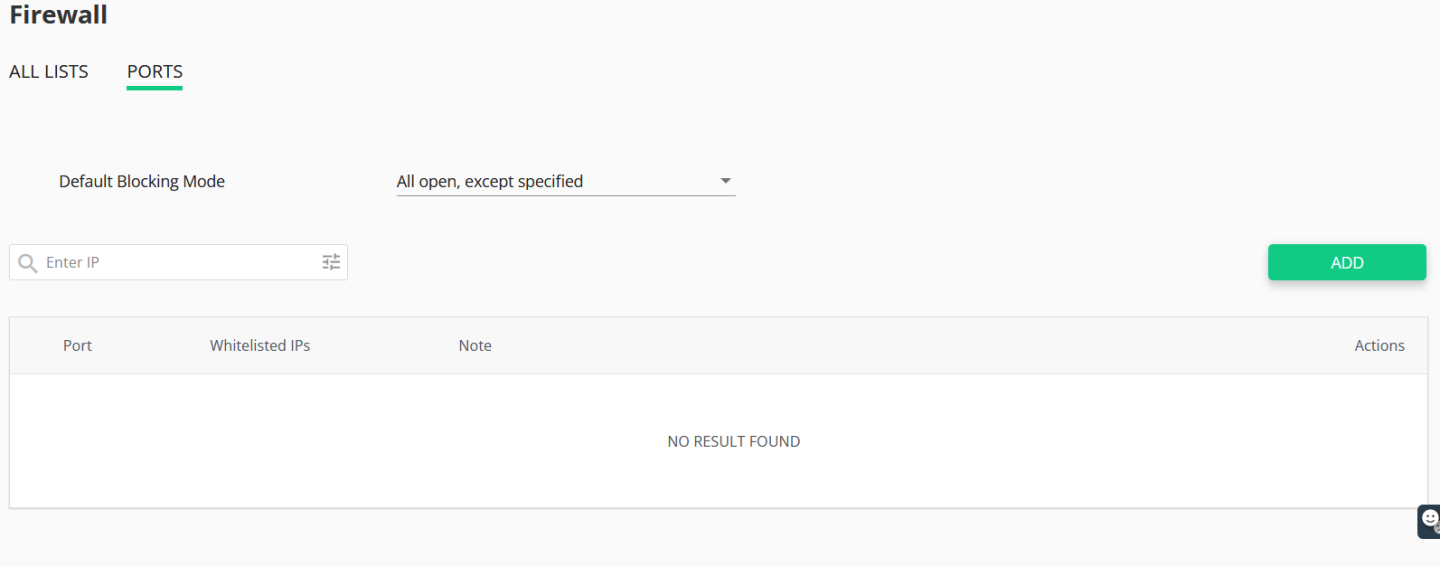The width and height of the screenshot is (1440, 567).
Task: Click the Default Blocking Mode label
Action: pos(142,181)
